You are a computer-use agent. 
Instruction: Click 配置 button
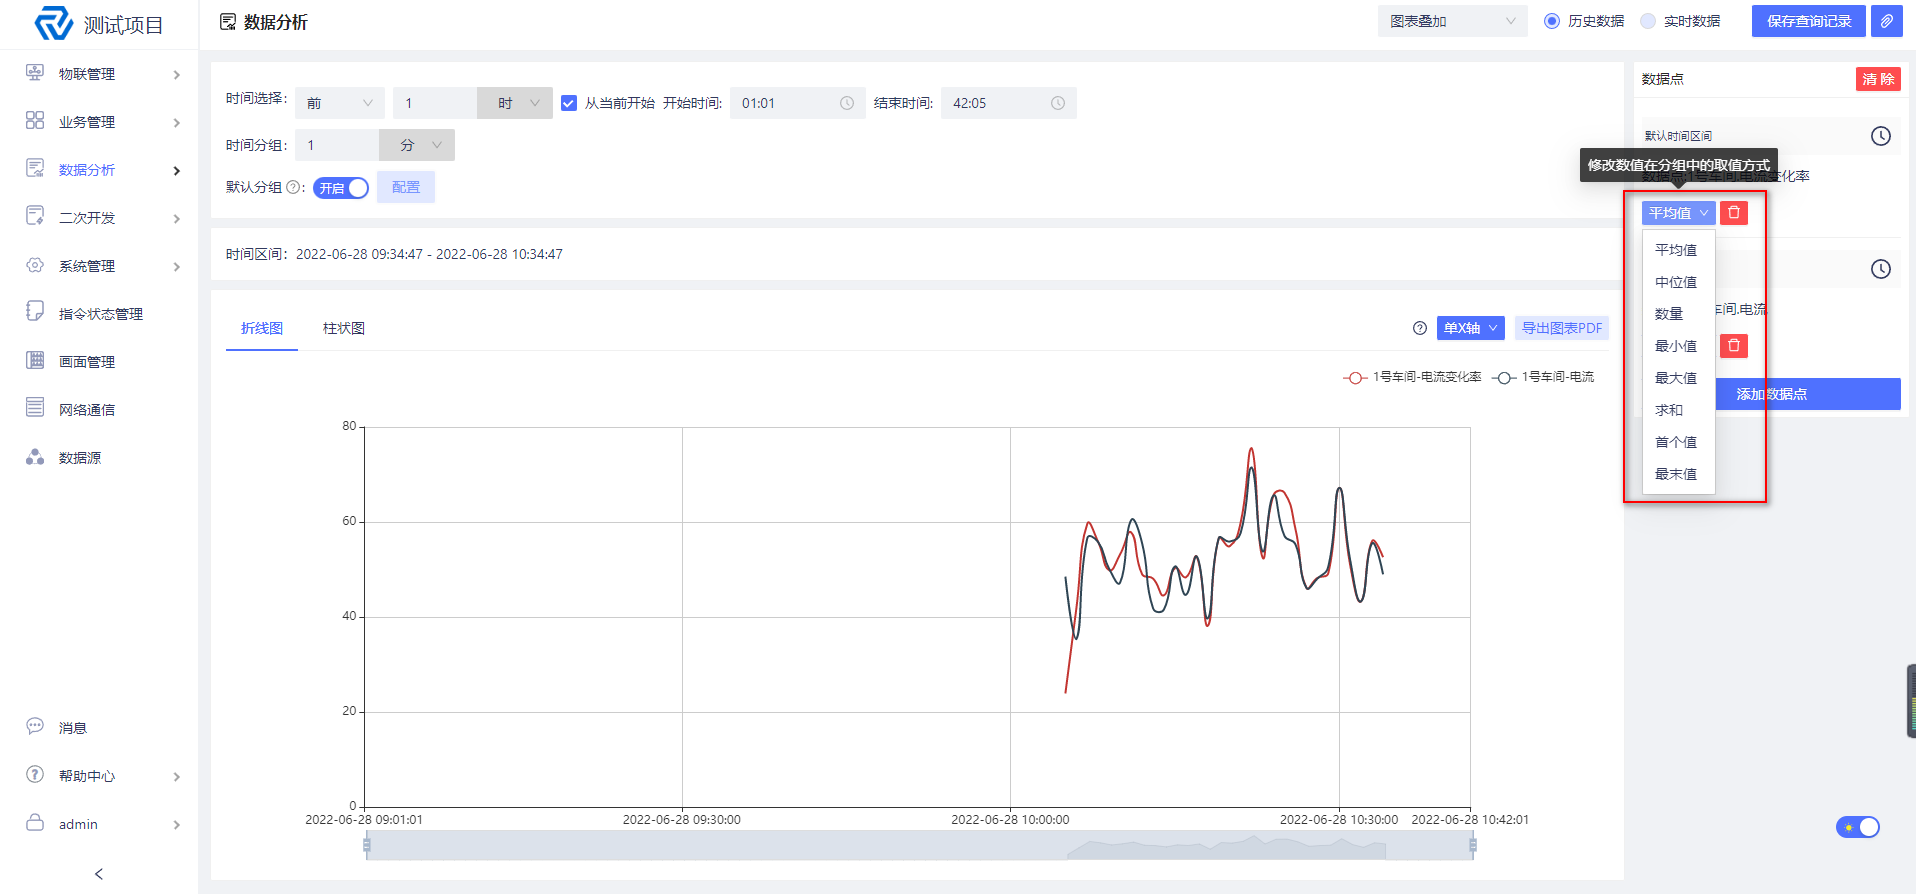click(406, 187)
